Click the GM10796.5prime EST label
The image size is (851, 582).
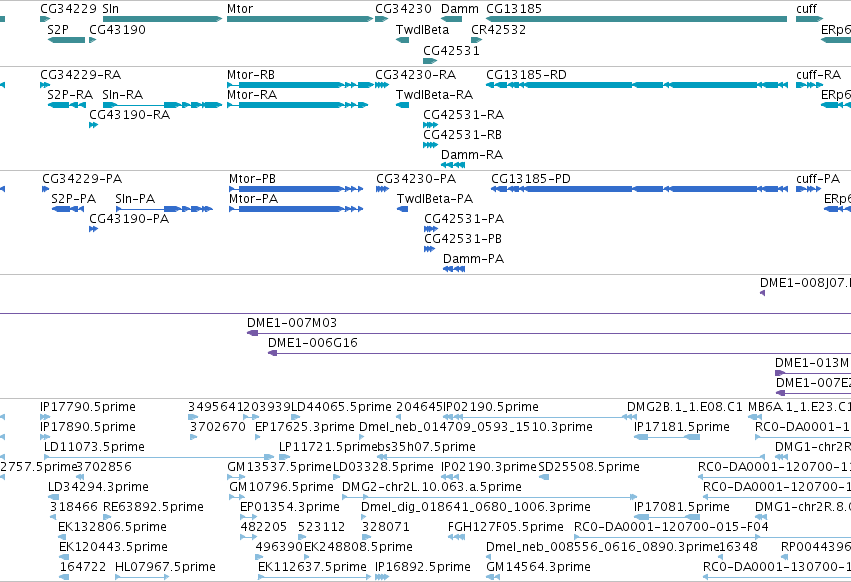pos(281,487)
